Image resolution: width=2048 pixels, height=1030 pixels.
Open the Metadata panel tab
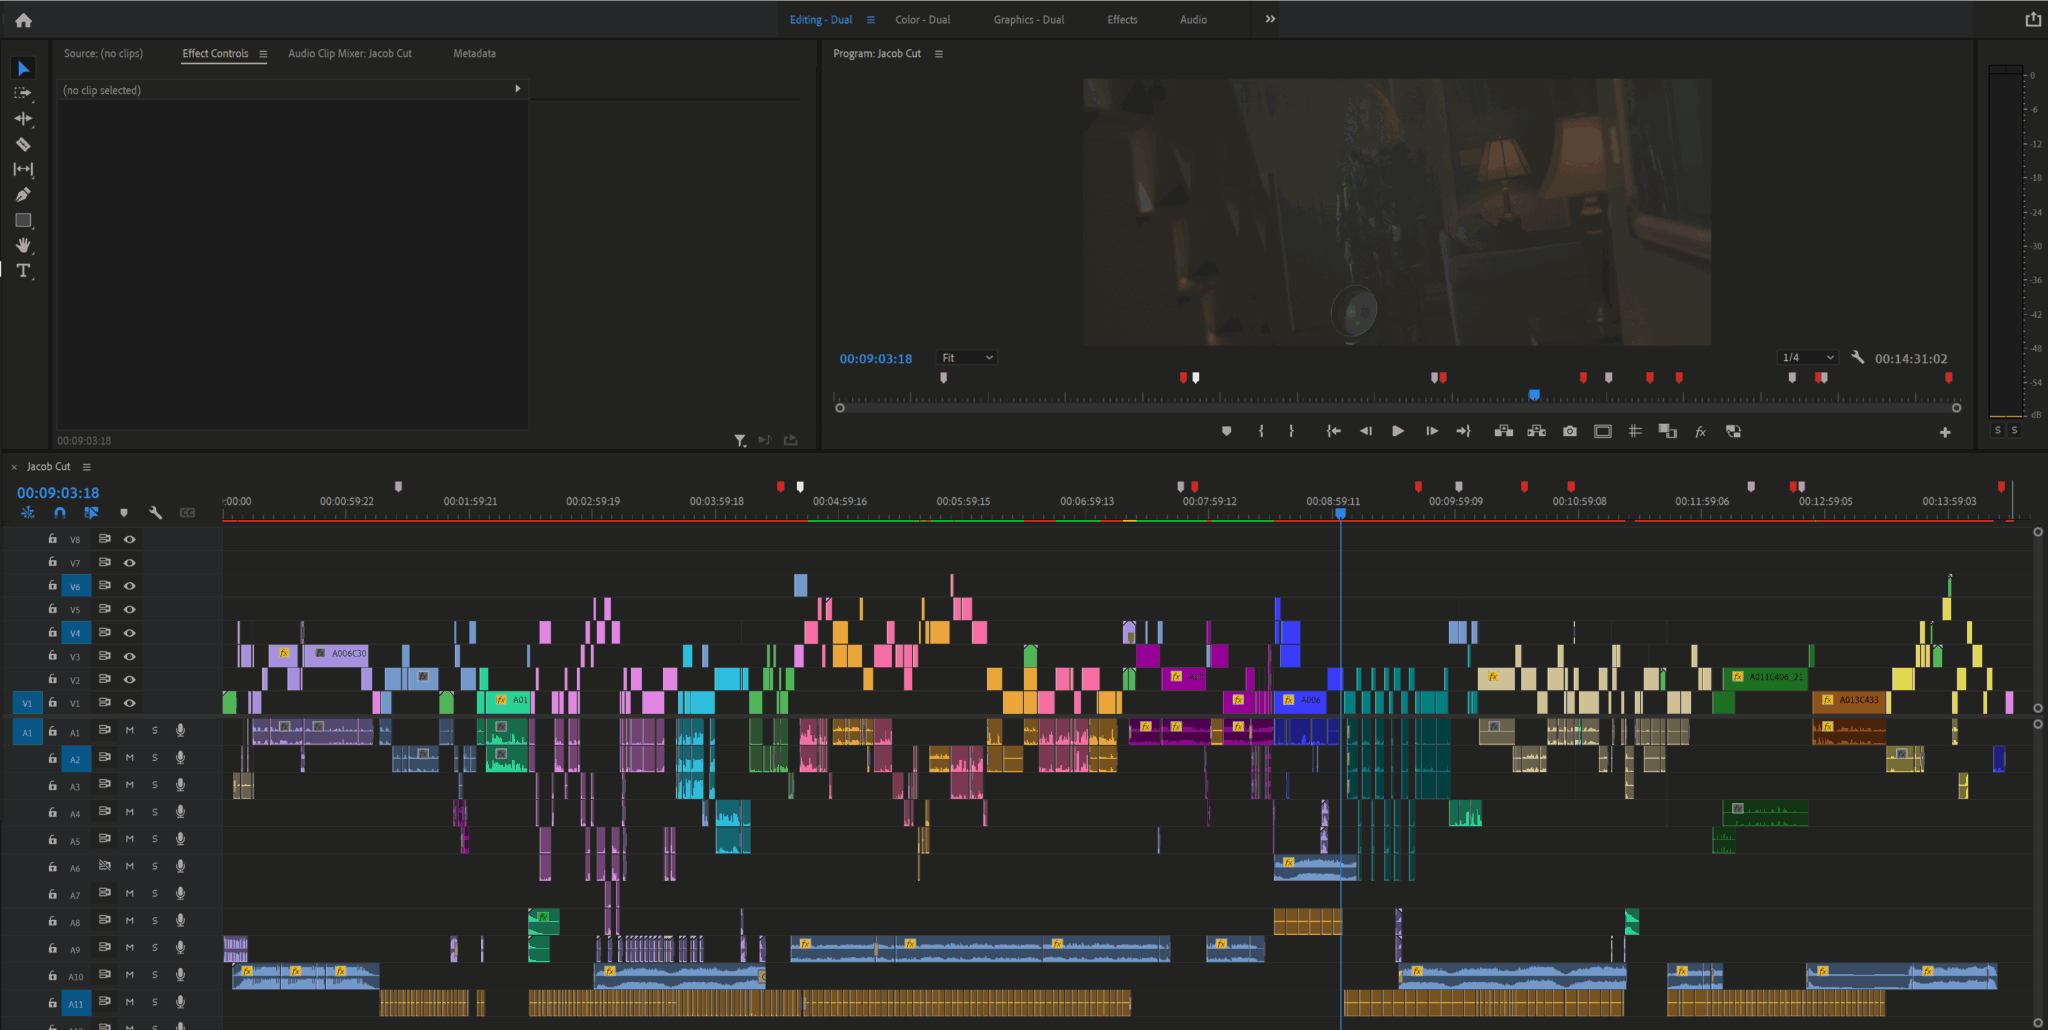[474, 54]
